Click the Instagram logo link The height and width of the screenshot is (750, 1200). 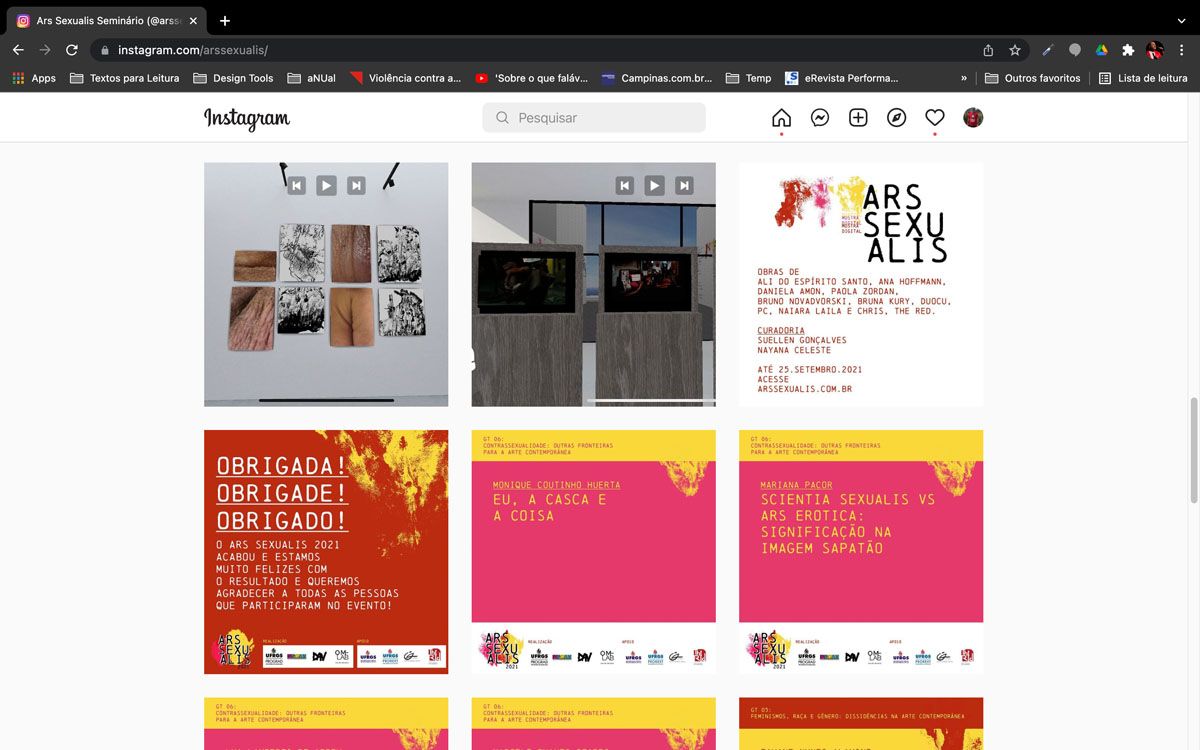247,118
